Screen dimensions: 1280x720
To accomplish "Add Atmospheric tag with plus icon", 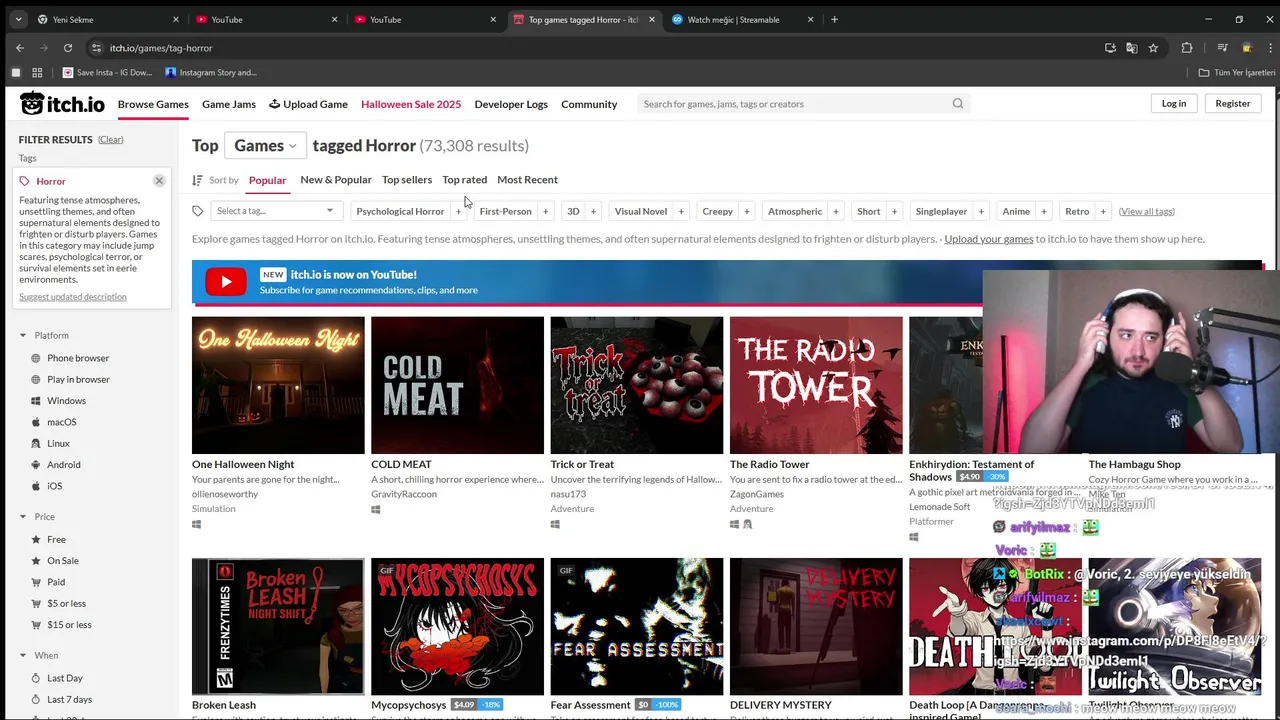I will tap(836, 212).
